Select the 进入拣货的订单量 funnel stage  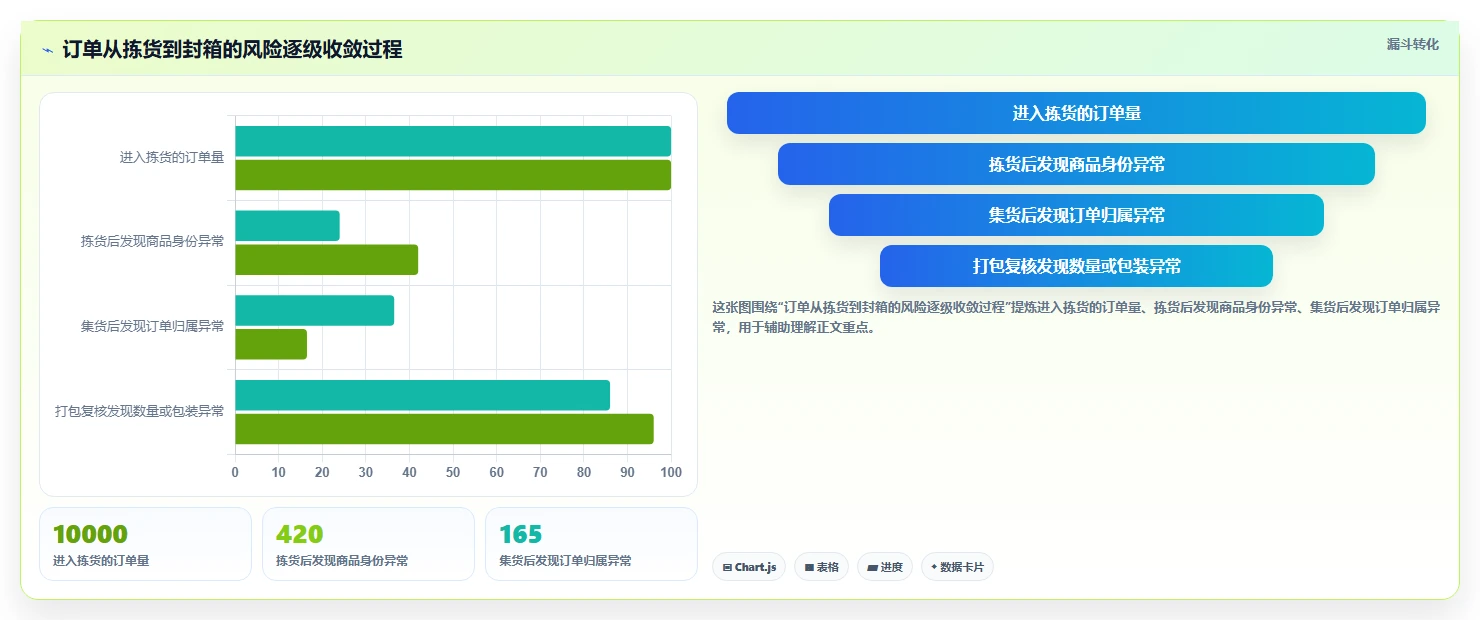[x=1076, y=113]
